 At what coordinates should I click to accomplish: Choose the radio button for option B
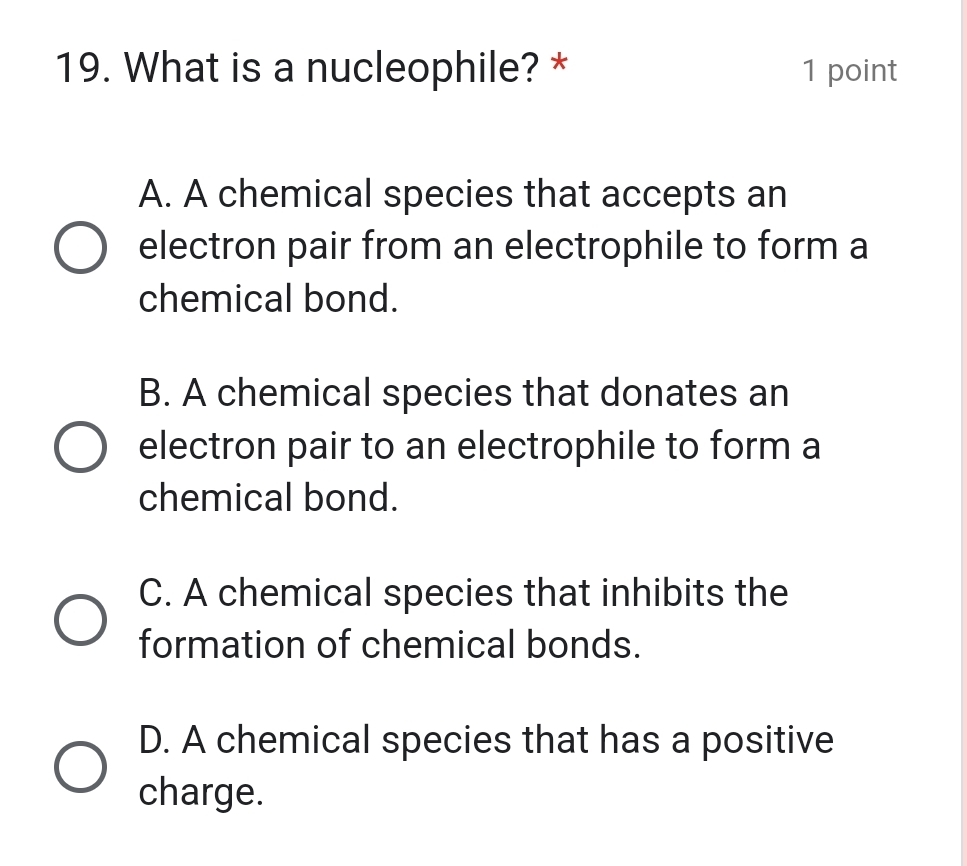(79, 447)
